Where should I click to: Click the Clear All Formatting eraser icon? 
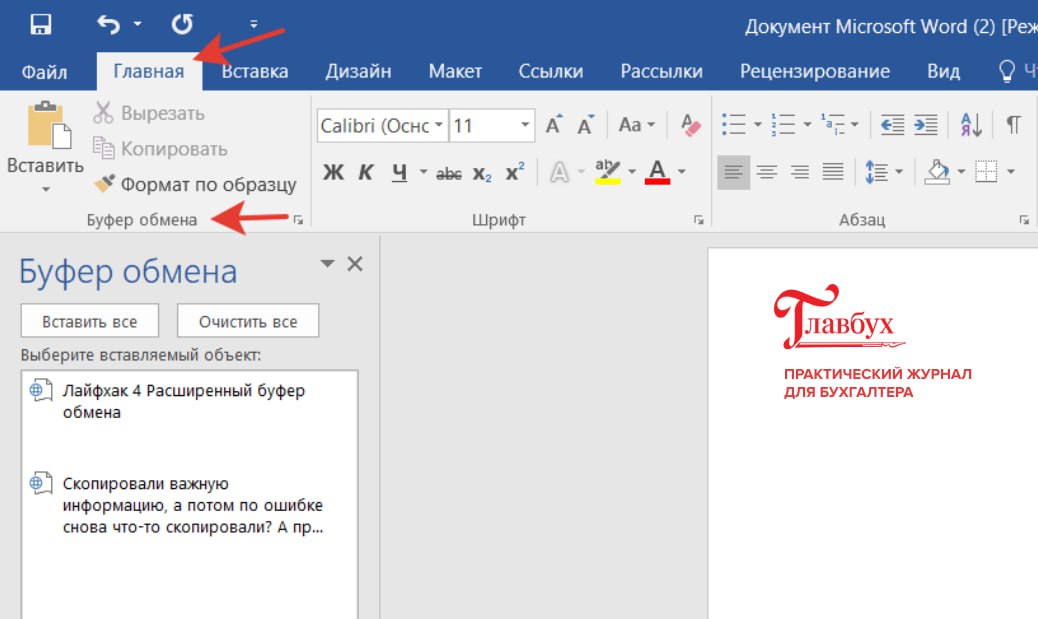[x=690, y=125]
